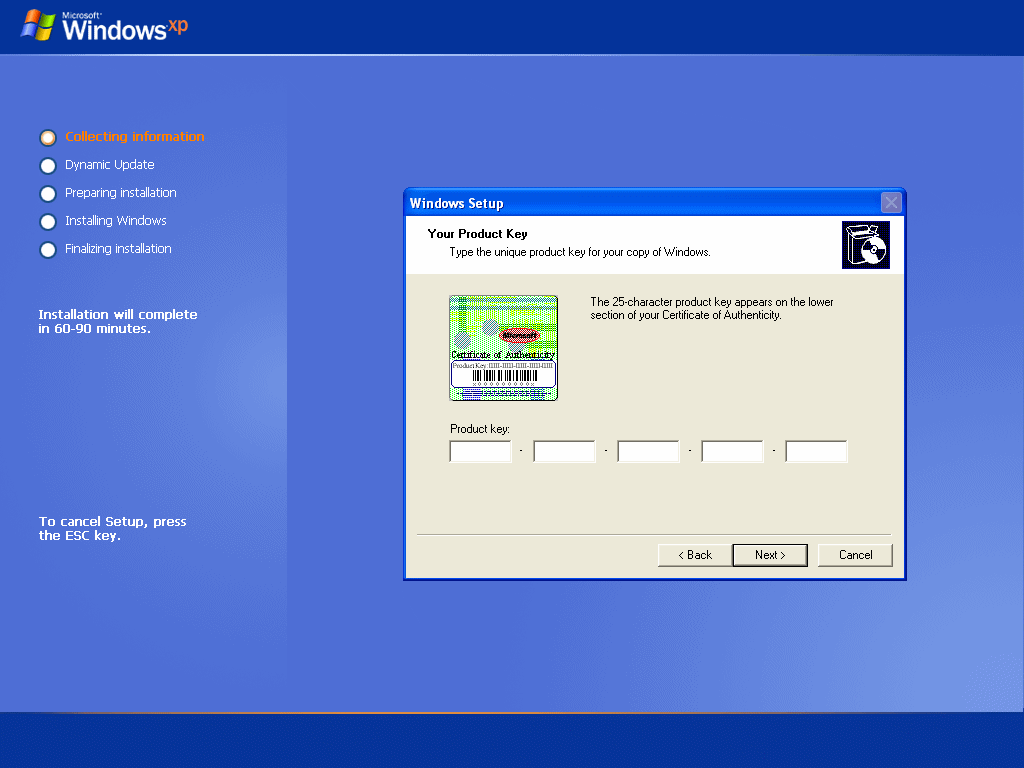Cancel the Windows Setup wizard

pyautogui.click(x=855, y=555)
